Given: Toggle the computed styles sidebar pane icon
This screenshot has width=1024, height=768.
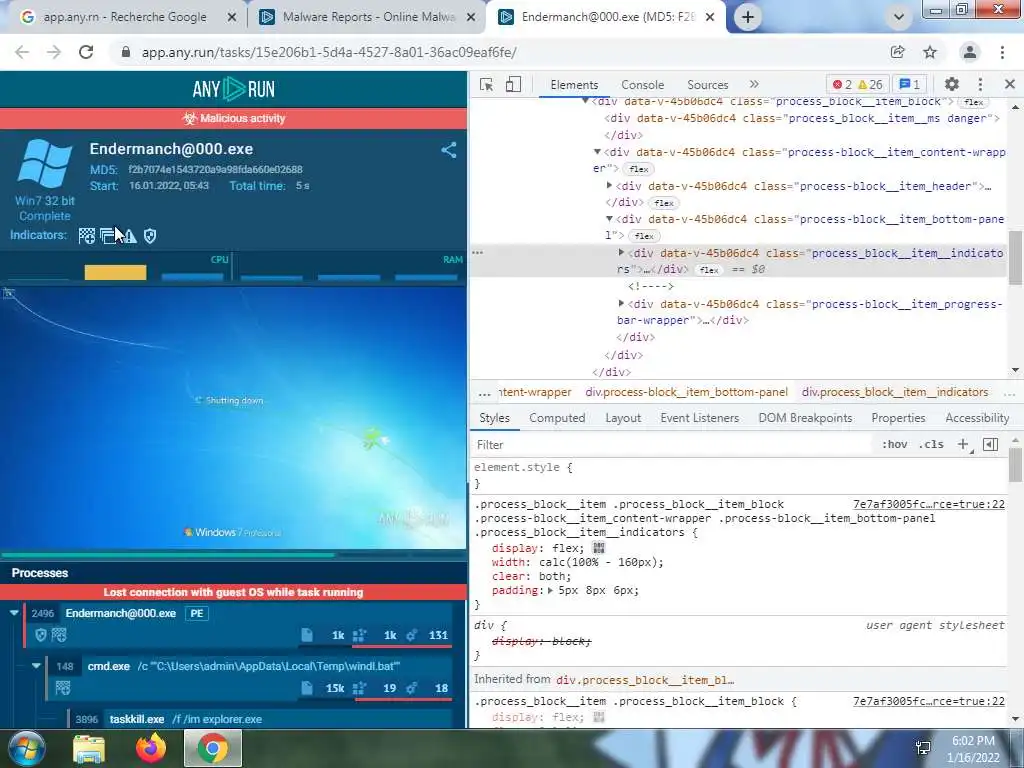Looking at the screenshot, I should pyautogui.click(x=990, y=445).
